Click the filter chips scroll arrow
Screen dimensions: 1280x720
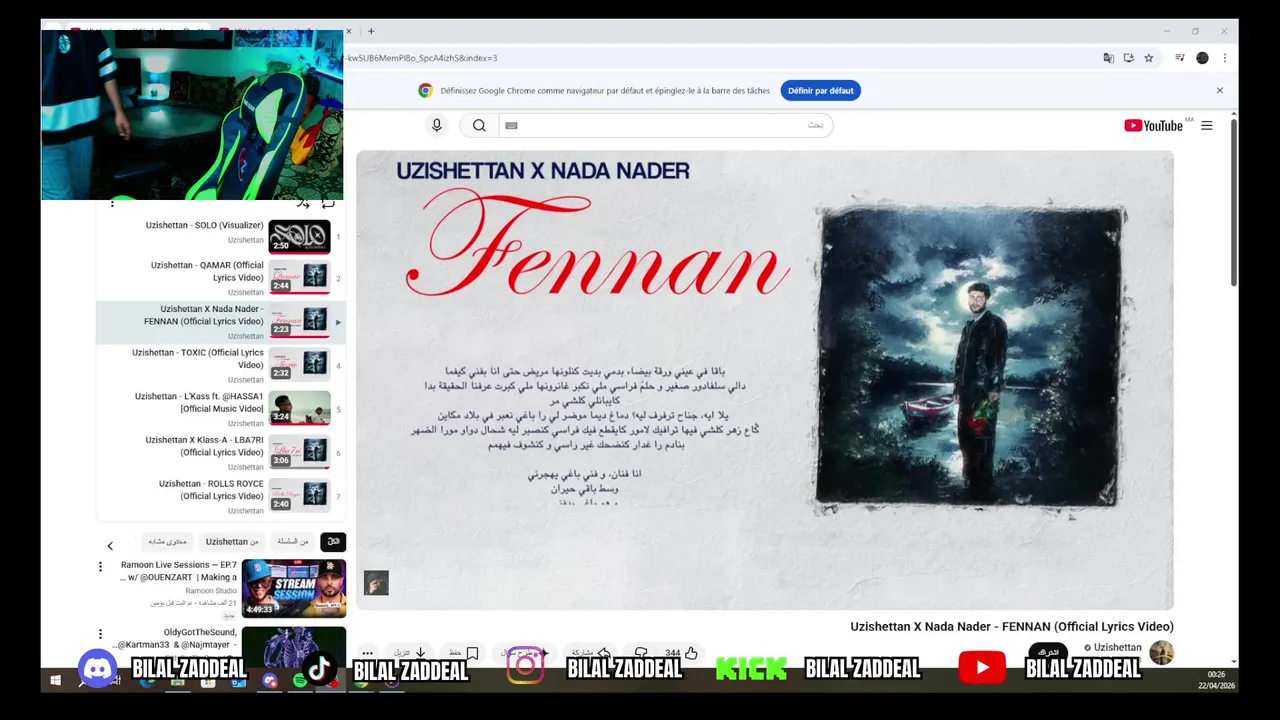[110, 546]
